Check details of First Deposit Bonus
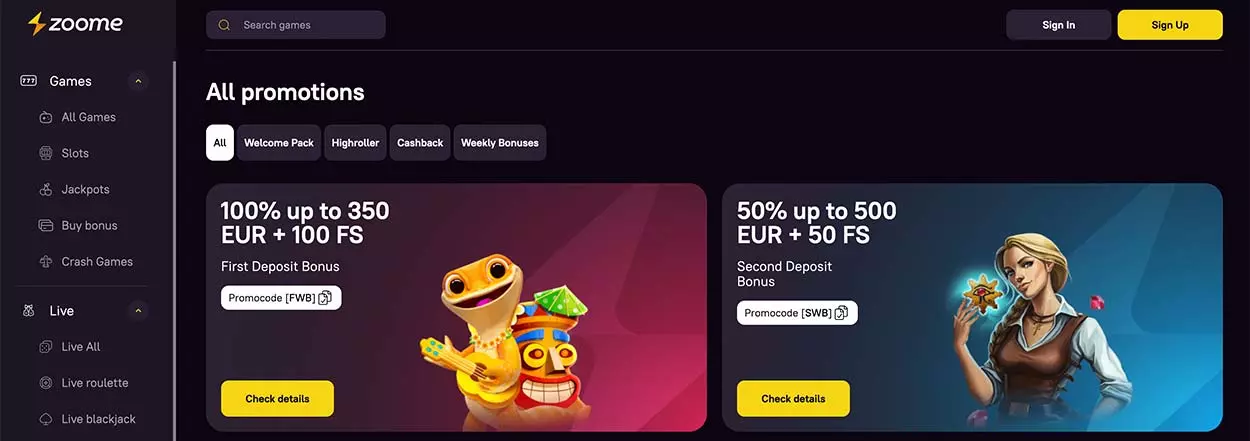Image resolution: width=1250 pixels, height=441 pixels. click(x=277, y=399)
